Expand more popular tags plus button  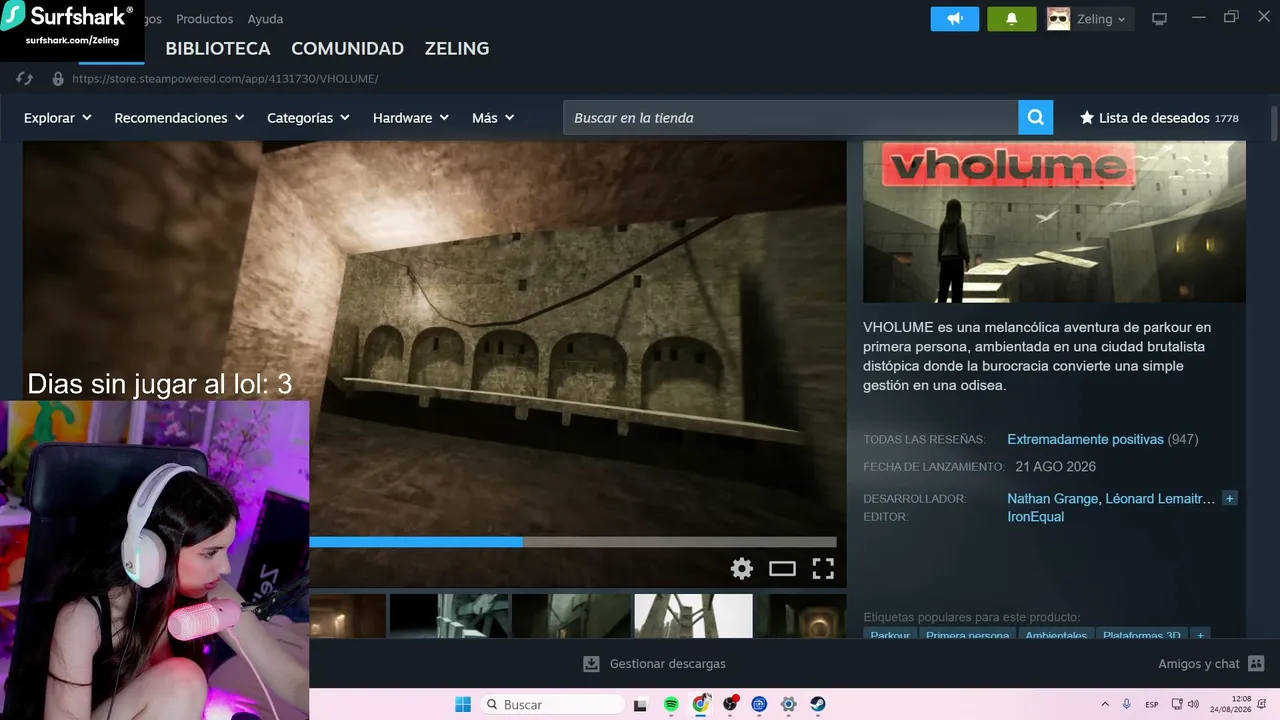click(x=1201, y=635)
